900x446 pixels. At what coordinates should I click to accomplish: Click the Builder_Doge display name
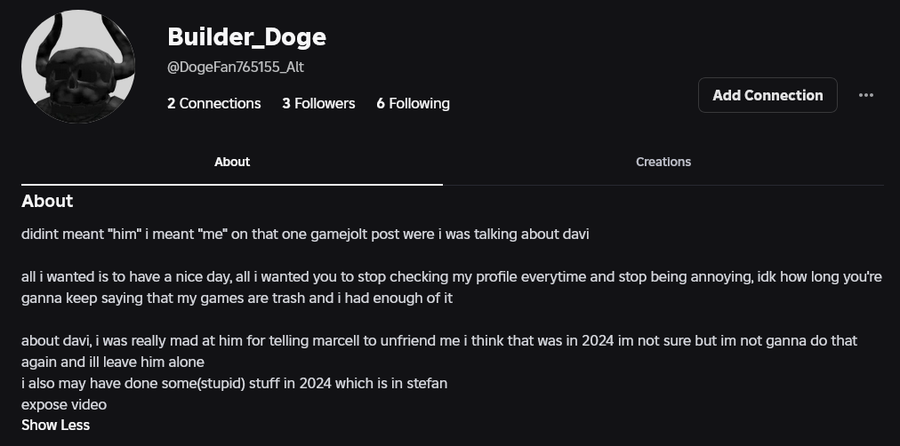point(247,37)
